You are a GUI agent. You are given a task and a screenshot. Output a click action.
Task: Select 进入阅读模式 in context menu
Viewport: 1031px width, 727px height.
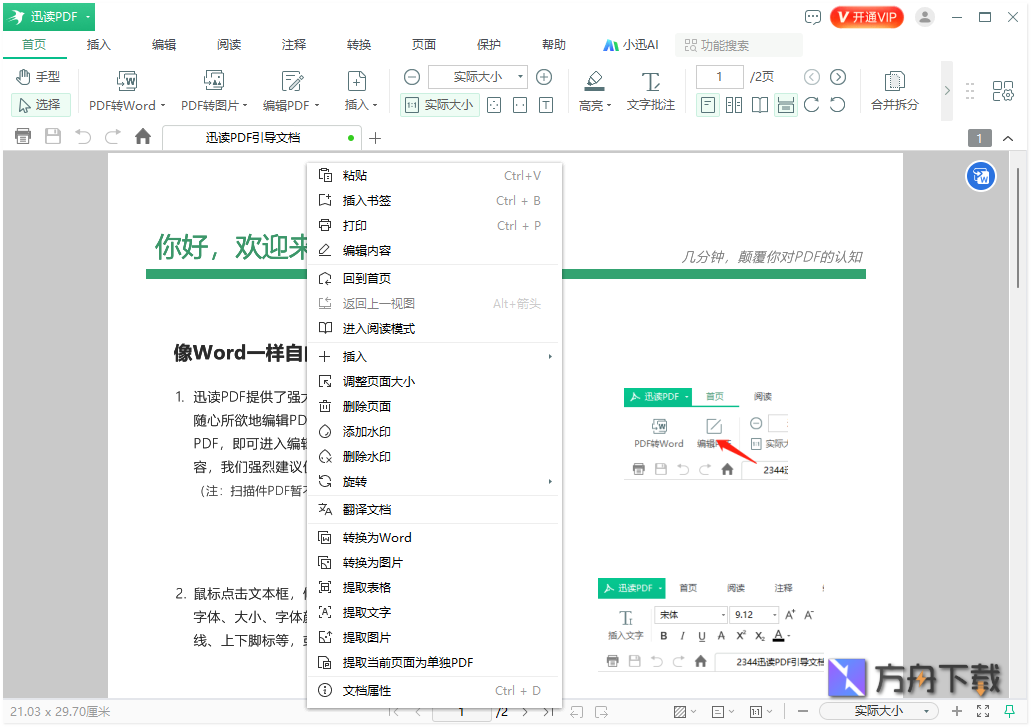(434, 328)
